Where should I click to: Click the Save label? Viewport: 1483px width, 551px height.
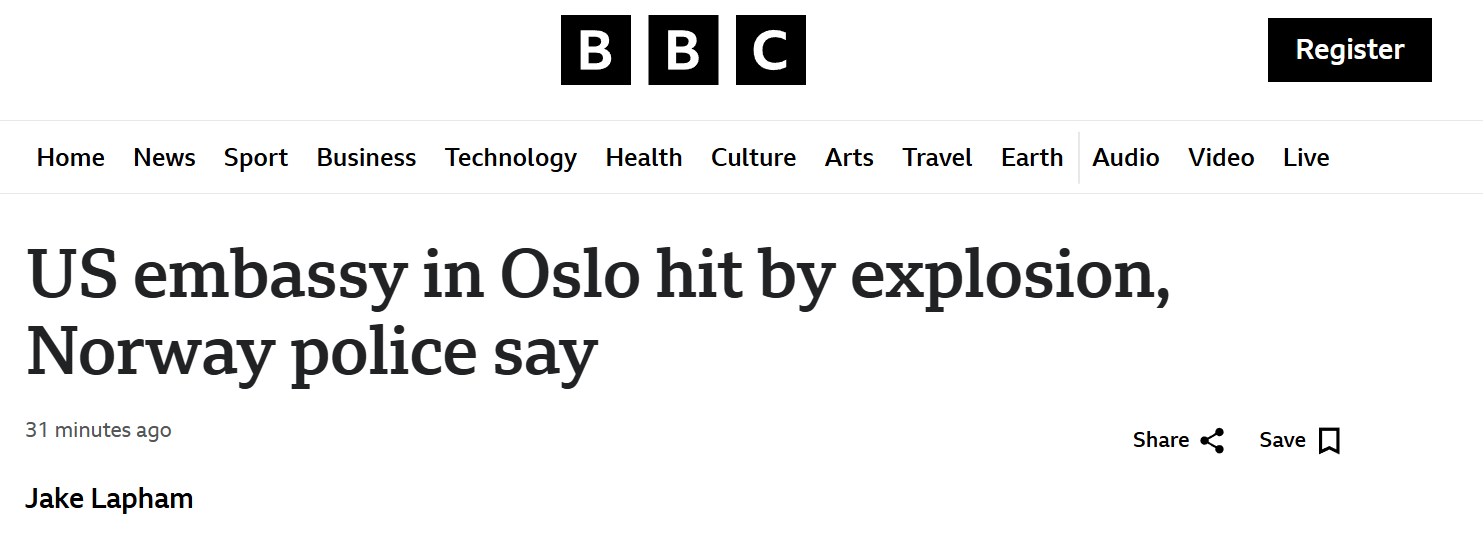tap(1282, 441)
